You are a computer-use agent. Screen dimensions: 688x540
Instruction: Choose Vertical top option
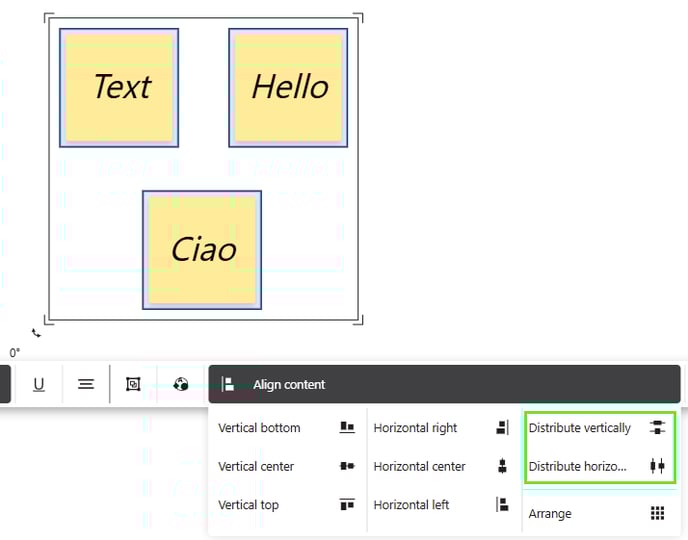tap(287, 505)
